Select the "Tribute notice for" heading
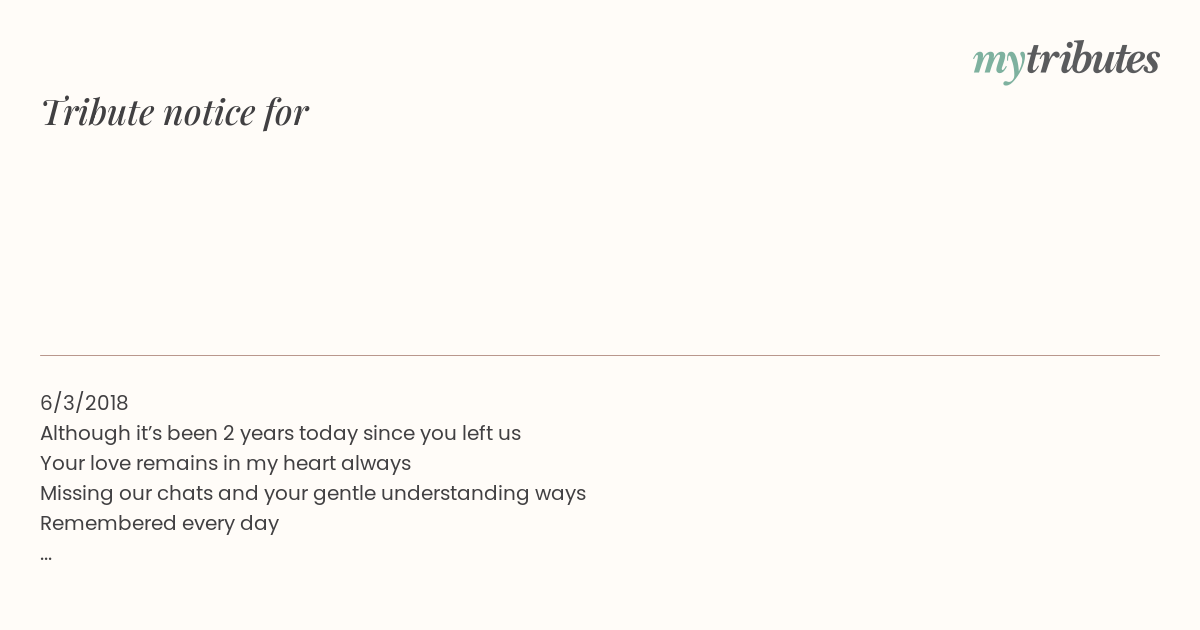 click(x=175, y=112)
